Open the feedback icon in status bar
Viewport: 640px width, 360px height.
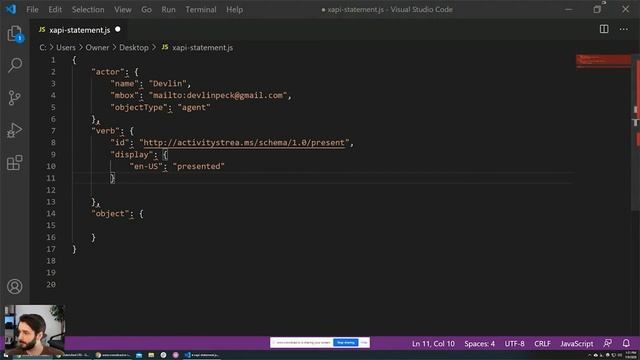point(608,343)
